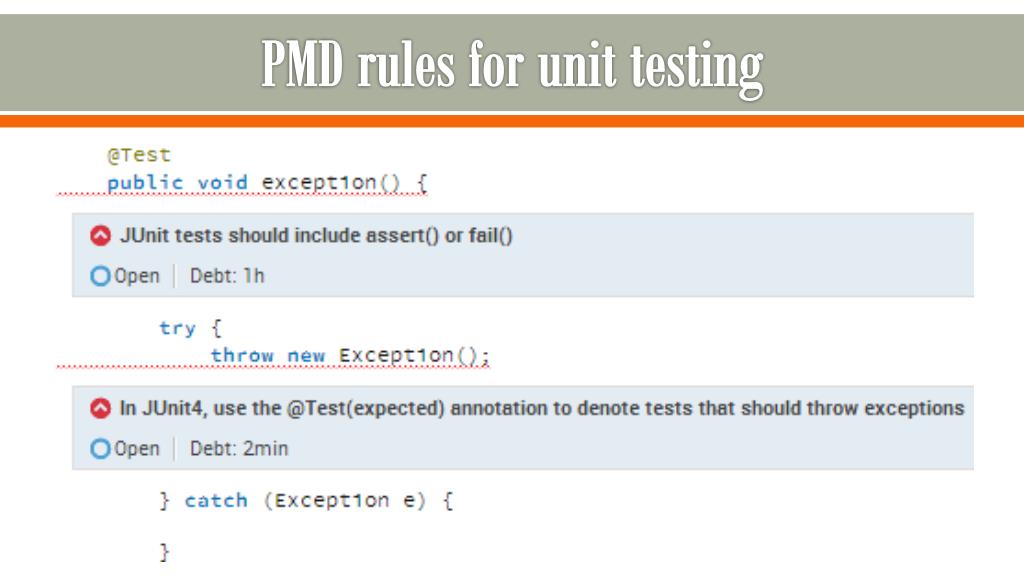Click the 'try' keyword

(x=177, y=328)
